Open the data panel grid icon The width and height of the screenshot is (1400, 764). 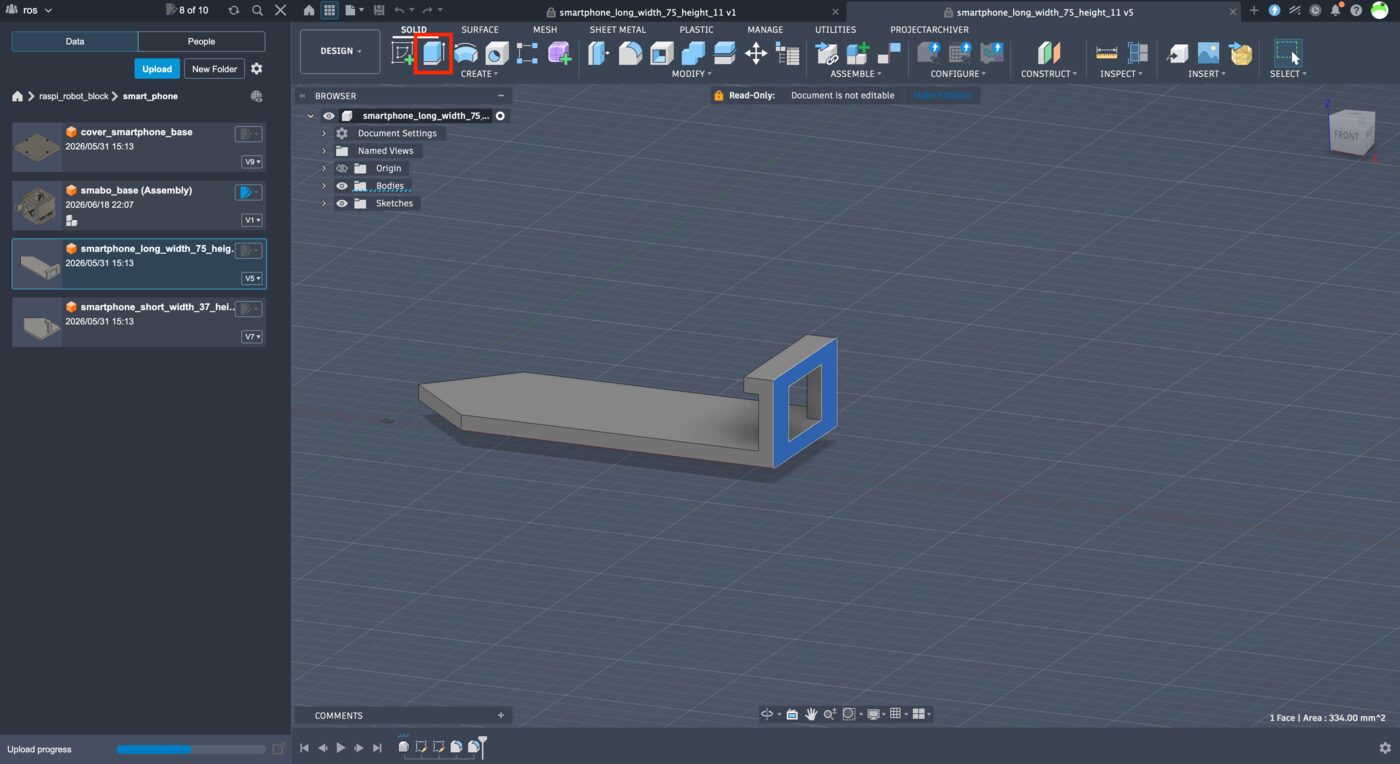pos(328,10)
